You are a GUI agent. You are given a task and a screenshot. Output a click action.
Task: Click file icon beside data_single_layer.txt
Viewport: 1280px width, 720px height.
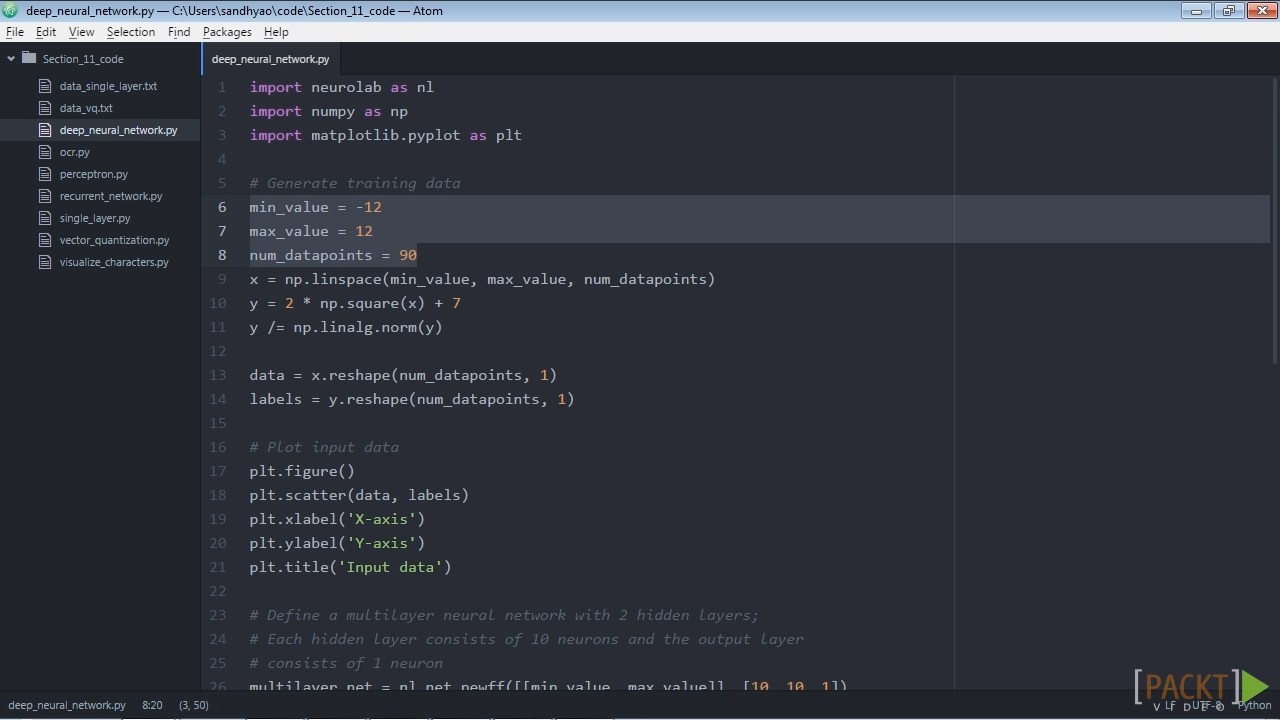point(44,86)
